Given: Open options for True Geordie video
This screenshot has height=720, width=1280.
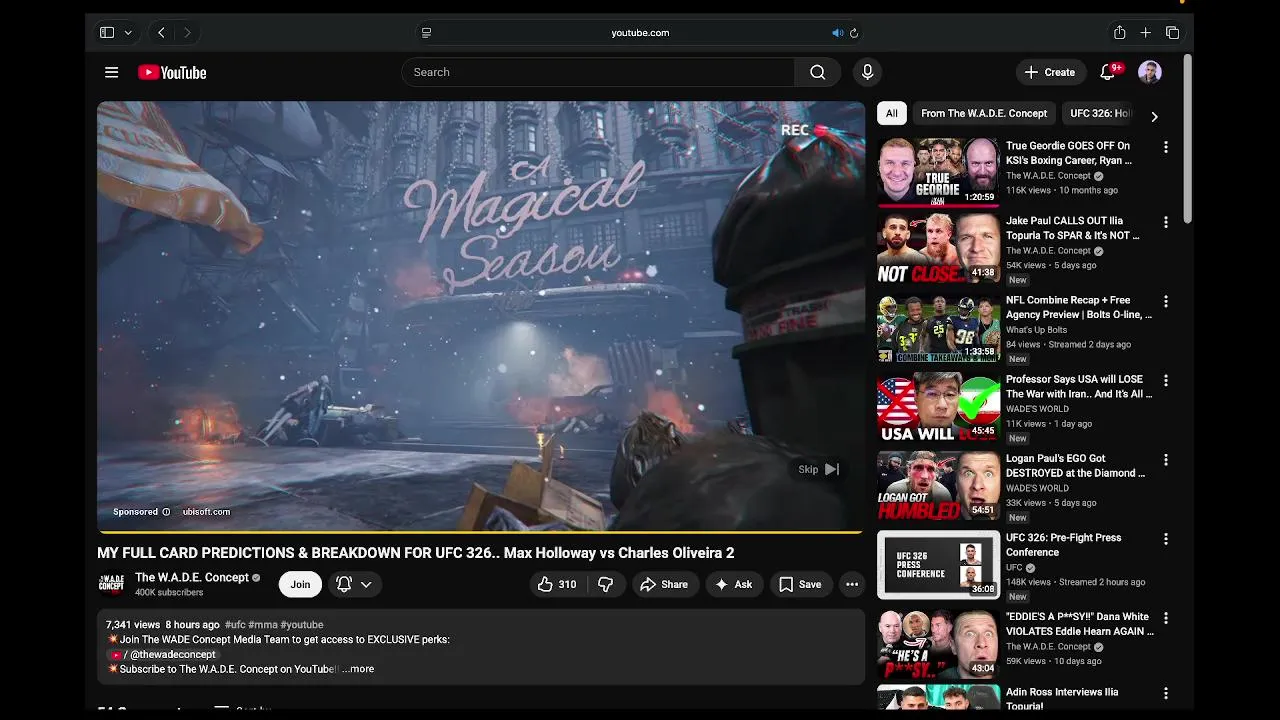Looking at the screenshot, I should [x=1165, y=147].
